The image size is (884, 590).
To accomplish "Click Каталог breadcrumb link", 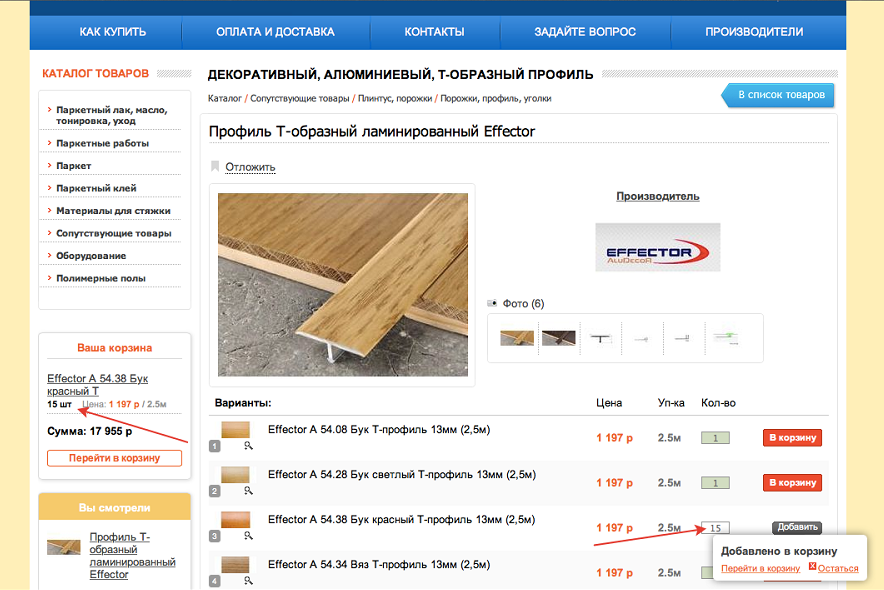I will coord(224,99).
